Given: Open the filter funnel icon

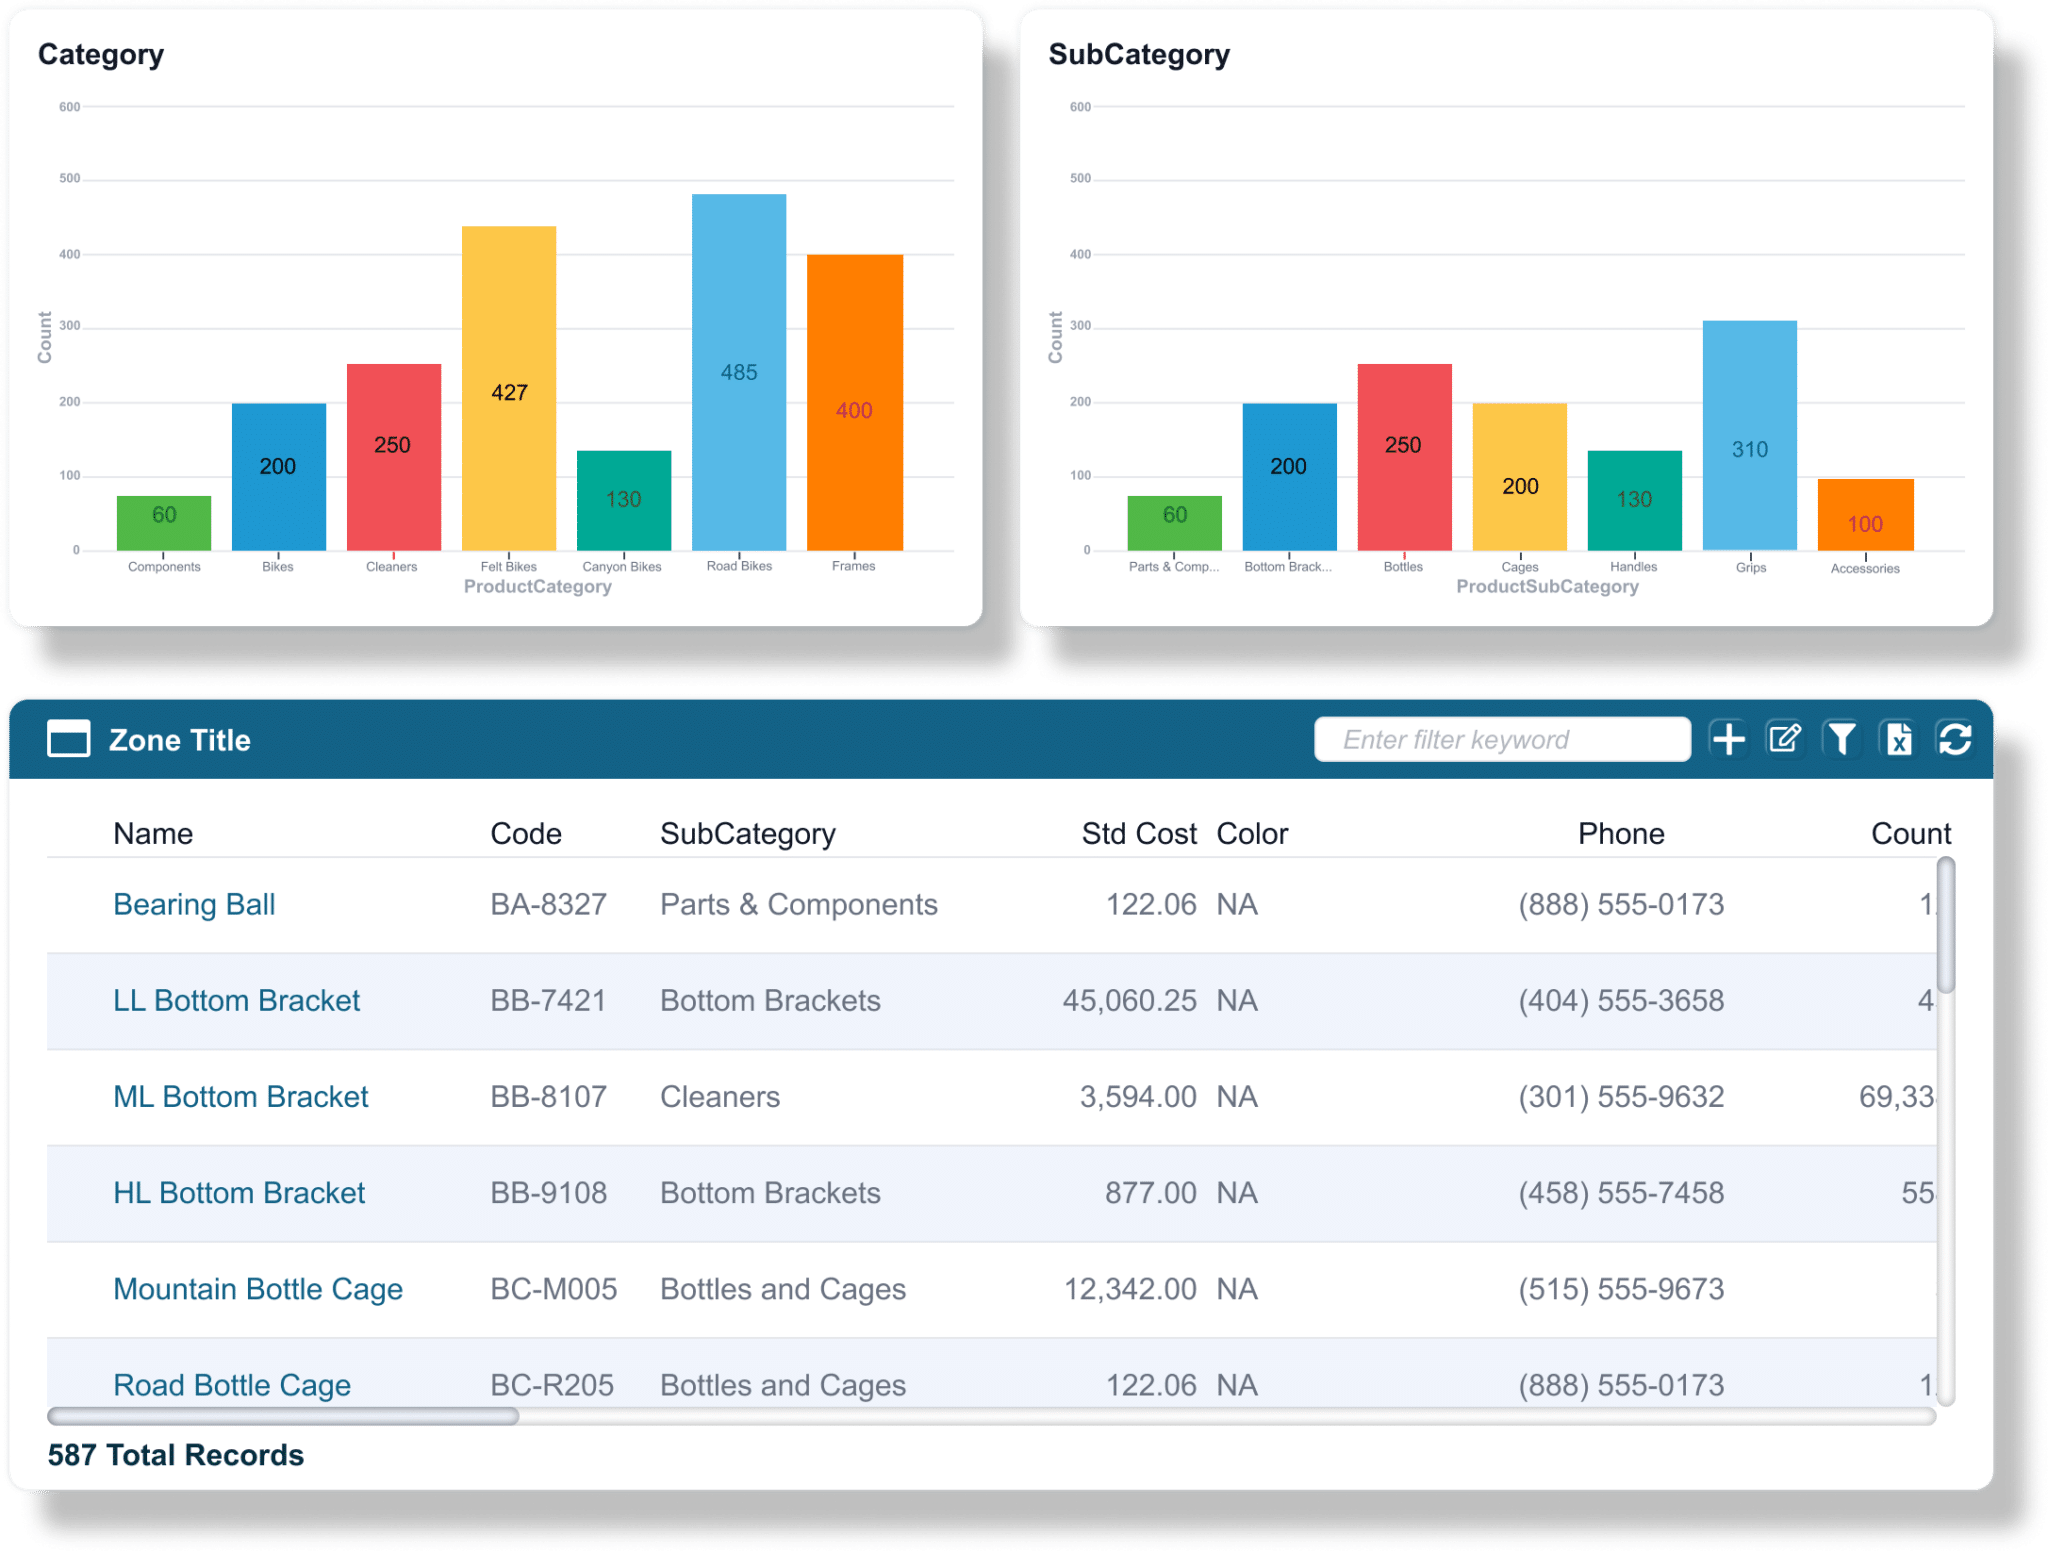Looking at the screenshot, I should coord(1842,739).
